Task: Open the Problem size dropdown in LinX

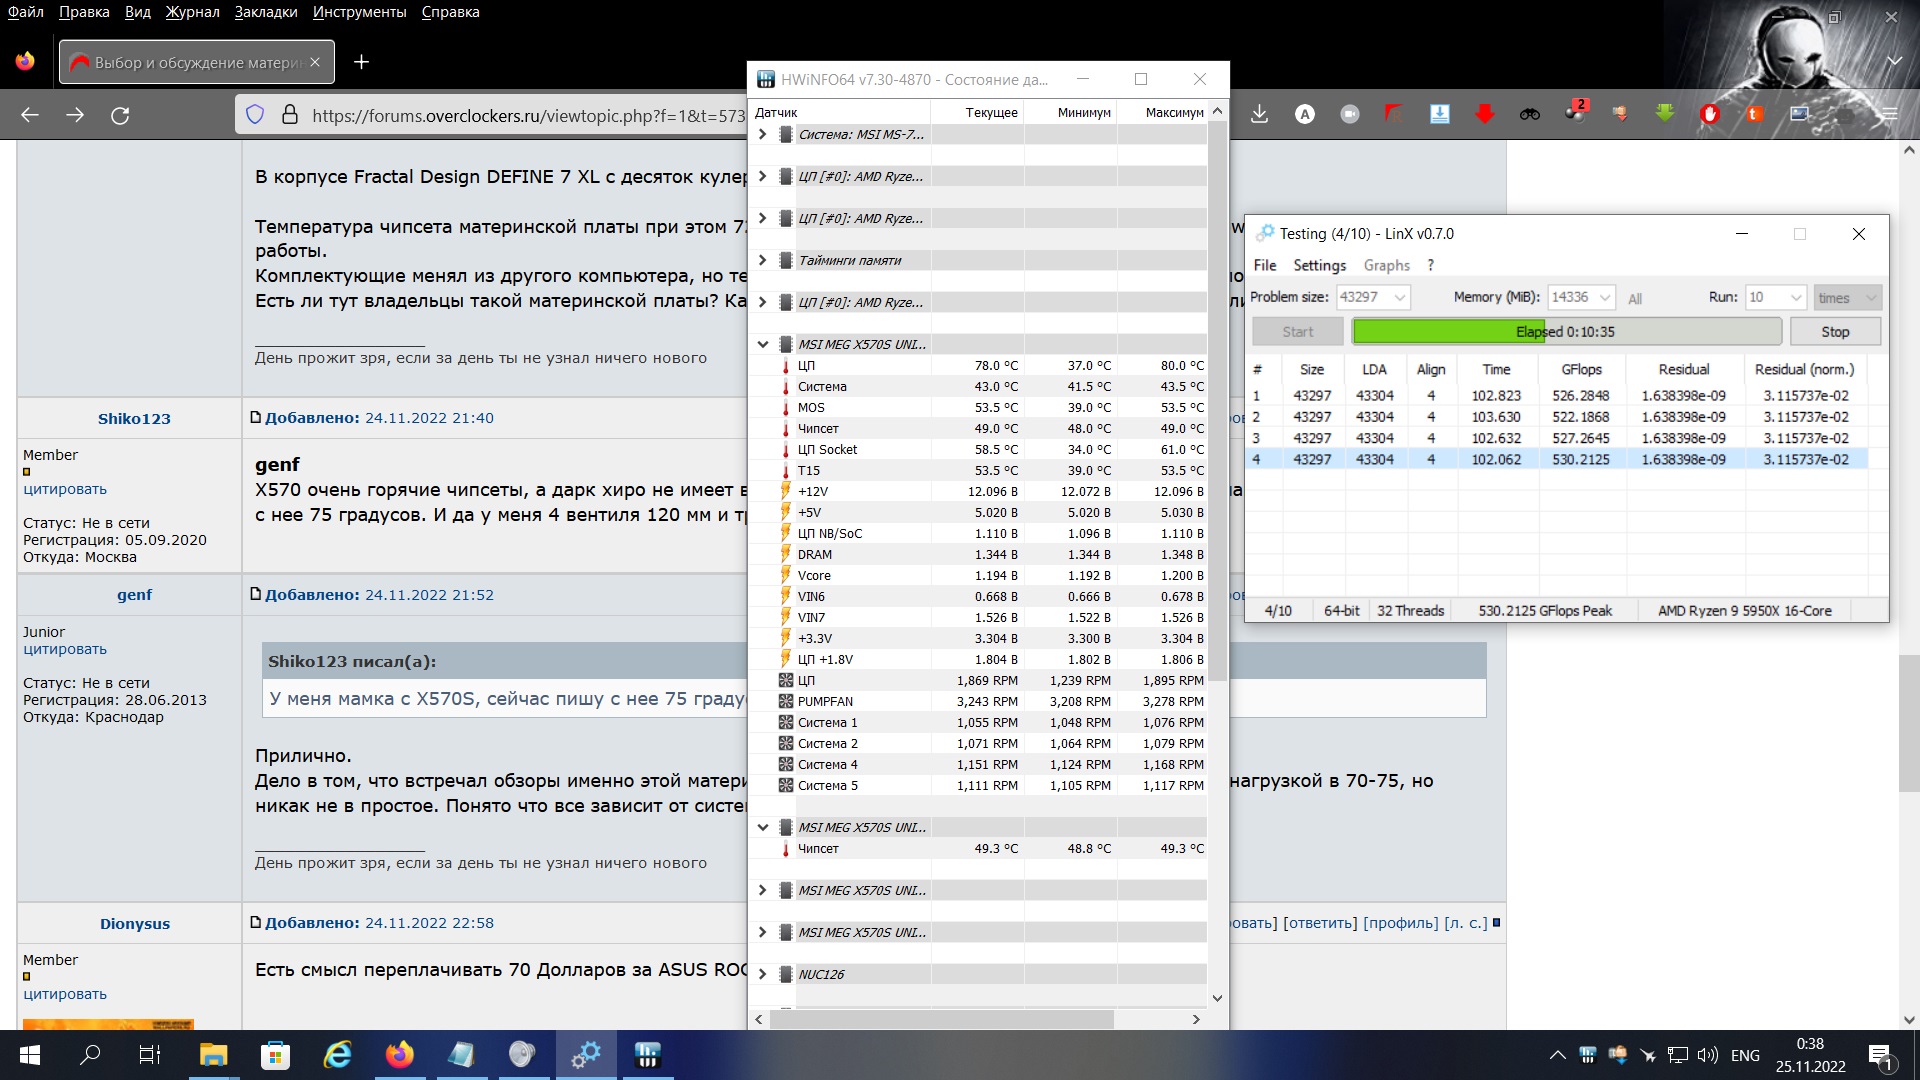Action: [x=1400, y=297]
